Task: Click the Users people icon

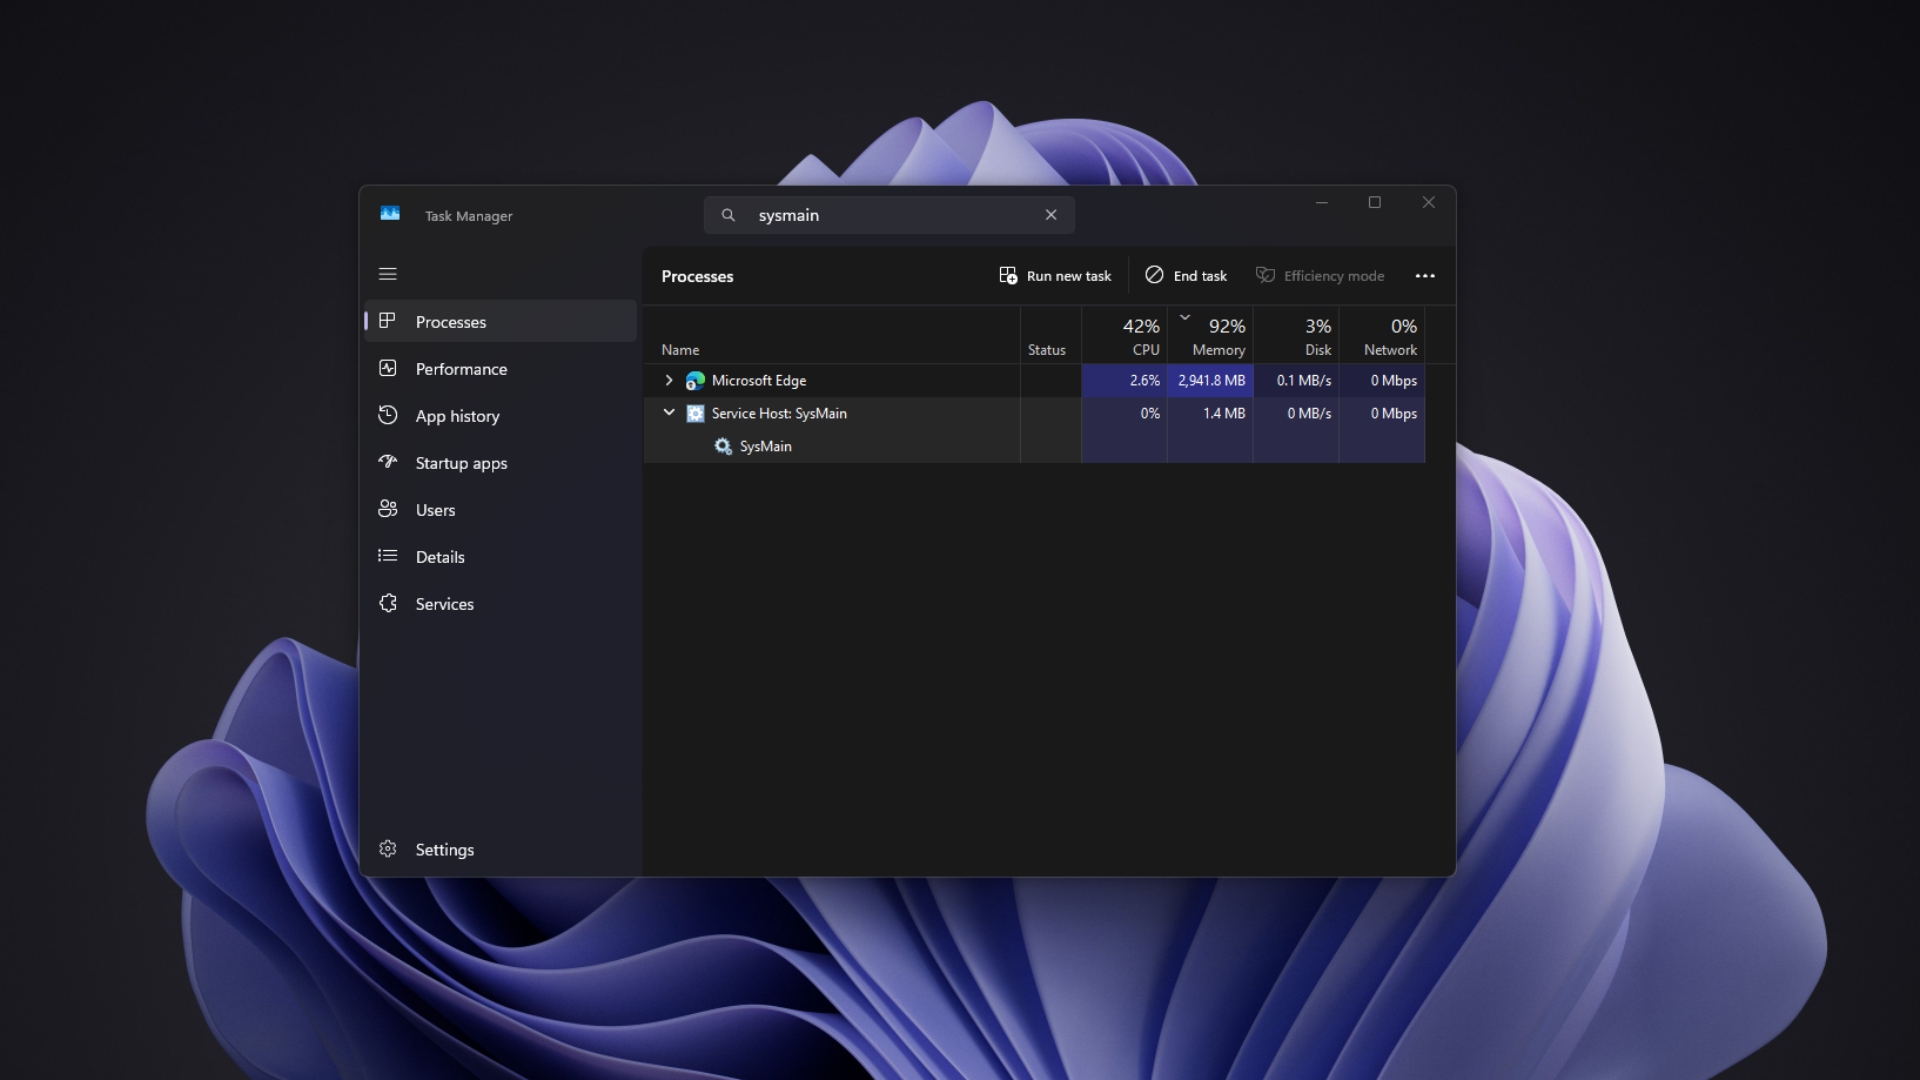Action: (388, 509)
